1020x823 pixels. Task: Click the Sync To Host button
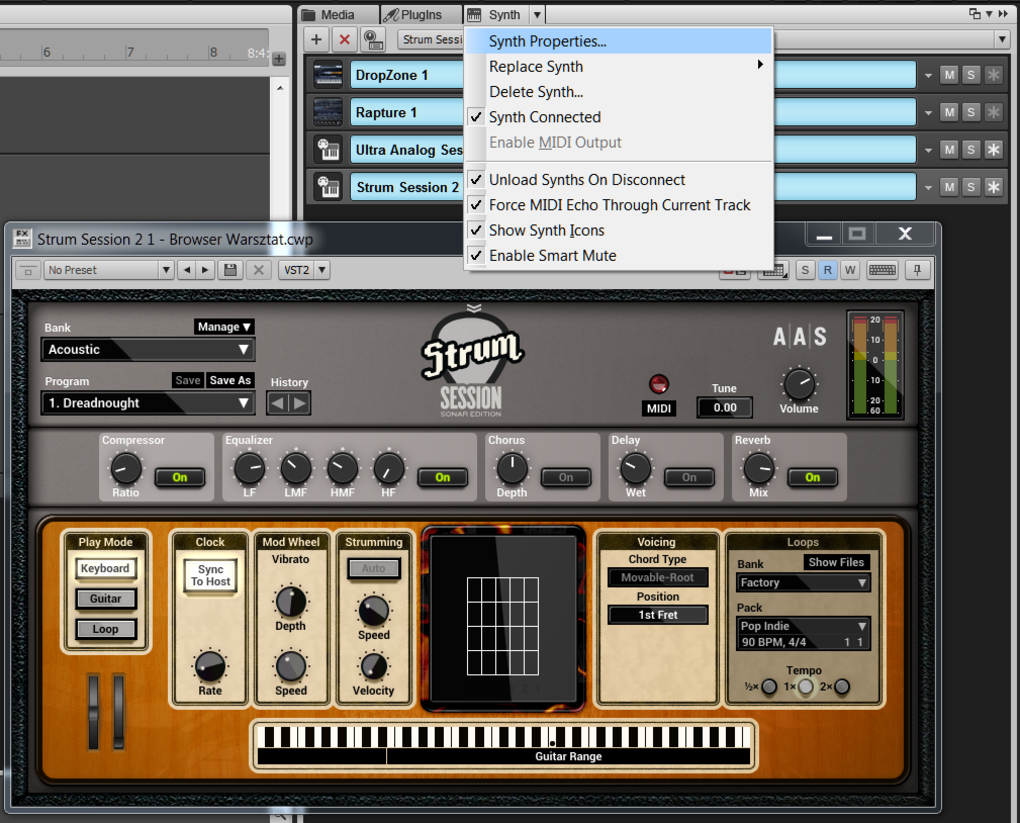click(x=211, y=576)
